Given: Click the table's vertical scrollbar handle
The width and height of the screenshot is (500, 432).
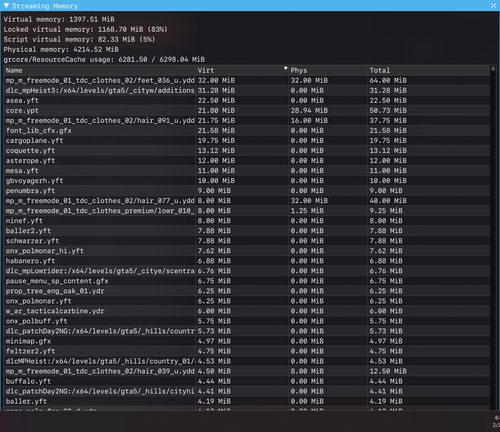Looking at the screenshot, I should tap(493, 69).
